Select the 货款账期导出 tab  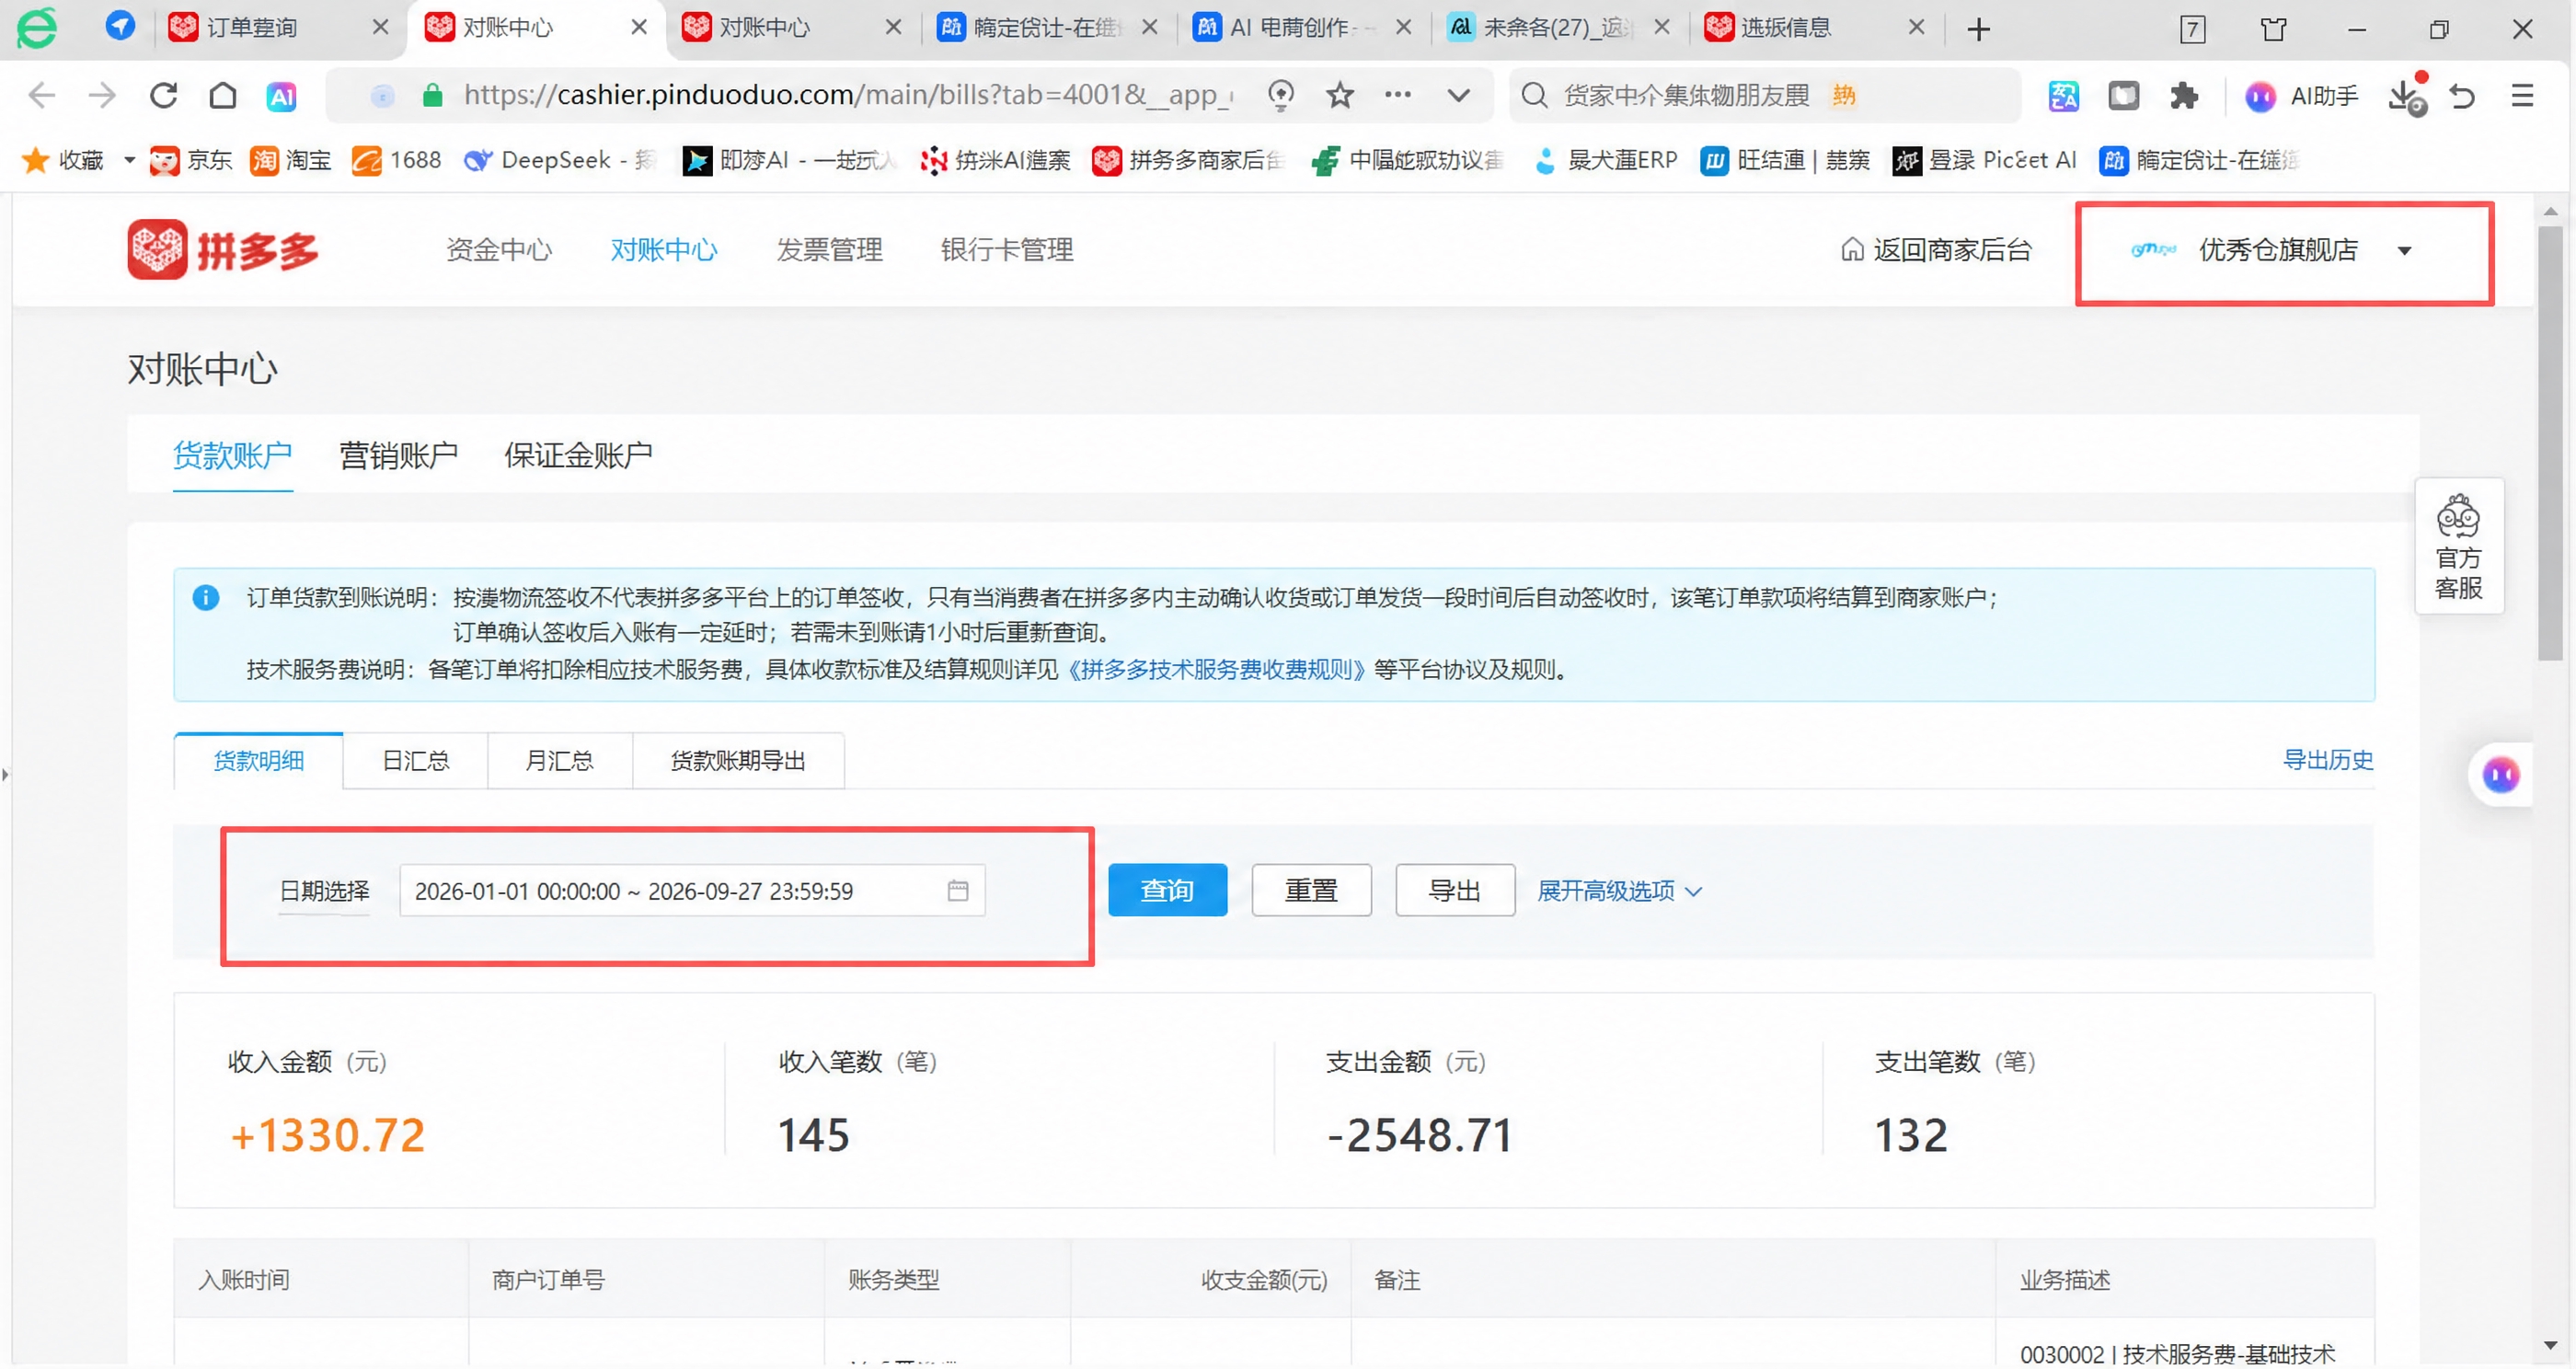point(738,761)
